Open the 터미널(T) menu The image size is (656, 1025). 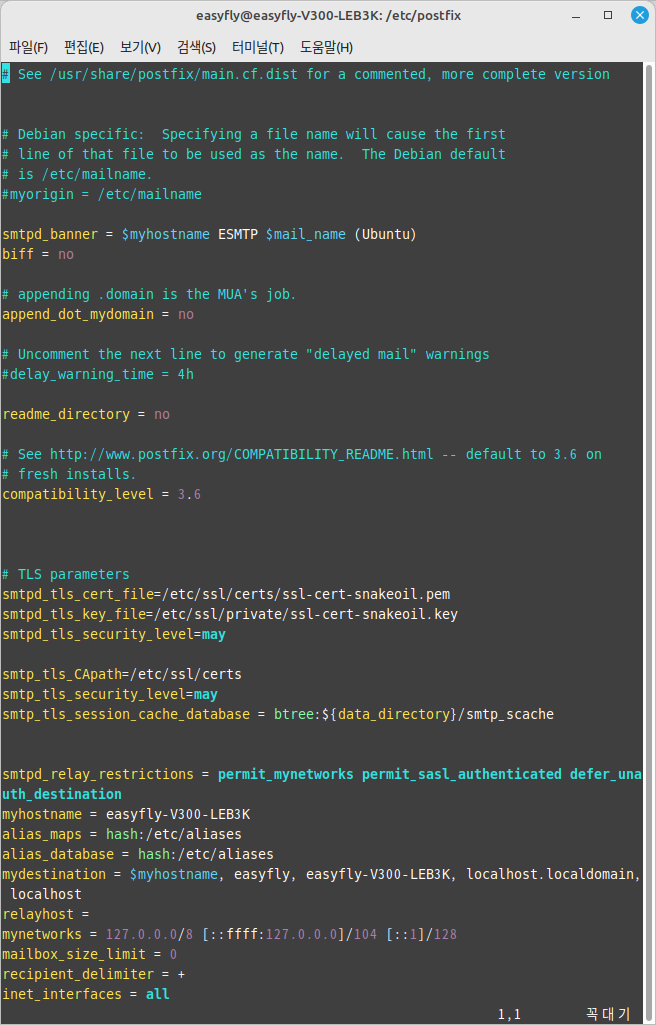[257, 47]
